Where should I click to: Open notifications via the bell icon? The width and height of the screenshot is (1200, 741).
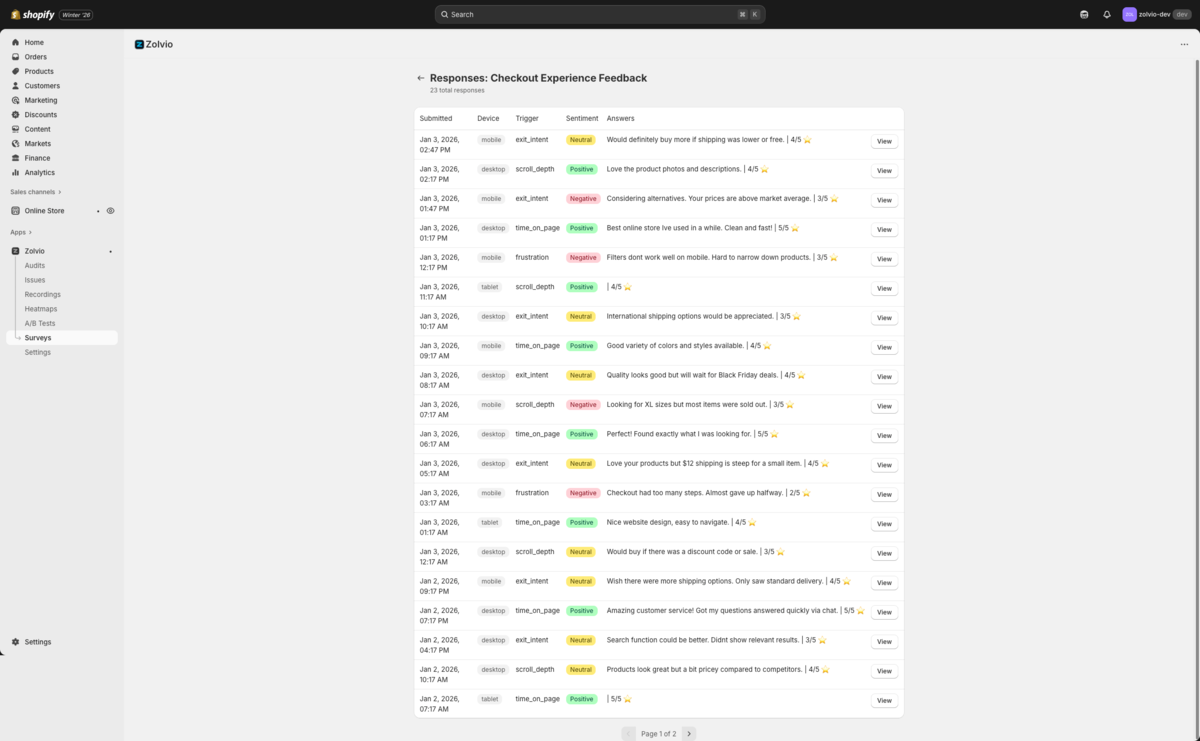1106,14
